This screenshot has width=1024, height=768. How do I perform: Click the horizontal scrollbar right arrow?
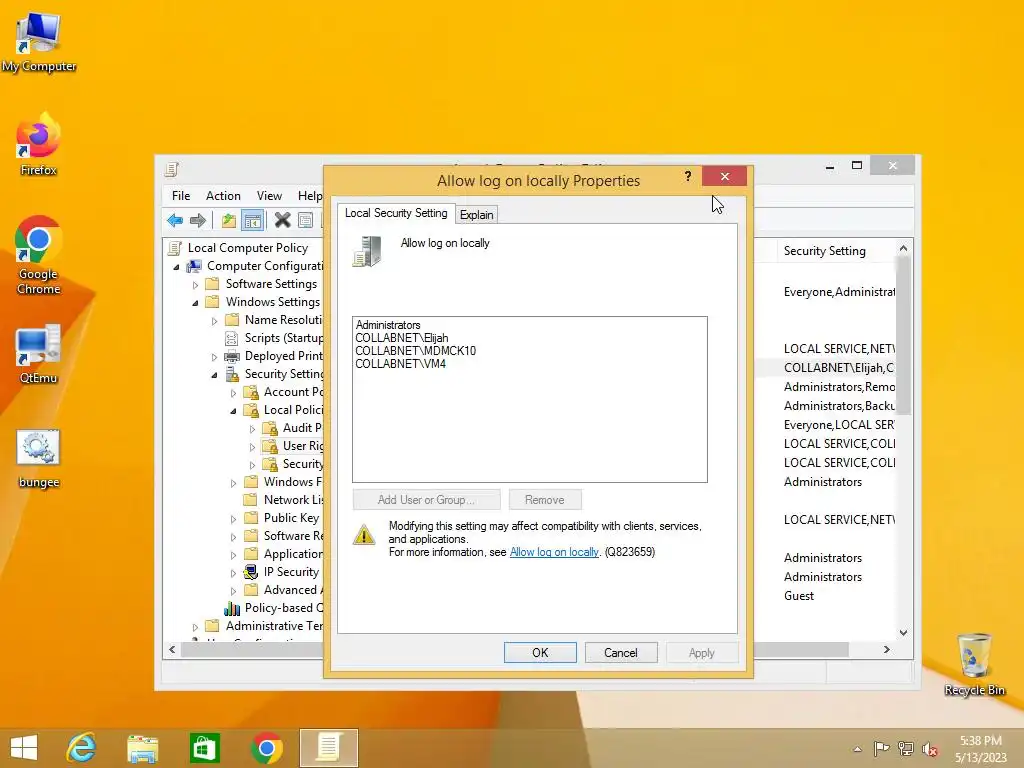tap(886, 650)
